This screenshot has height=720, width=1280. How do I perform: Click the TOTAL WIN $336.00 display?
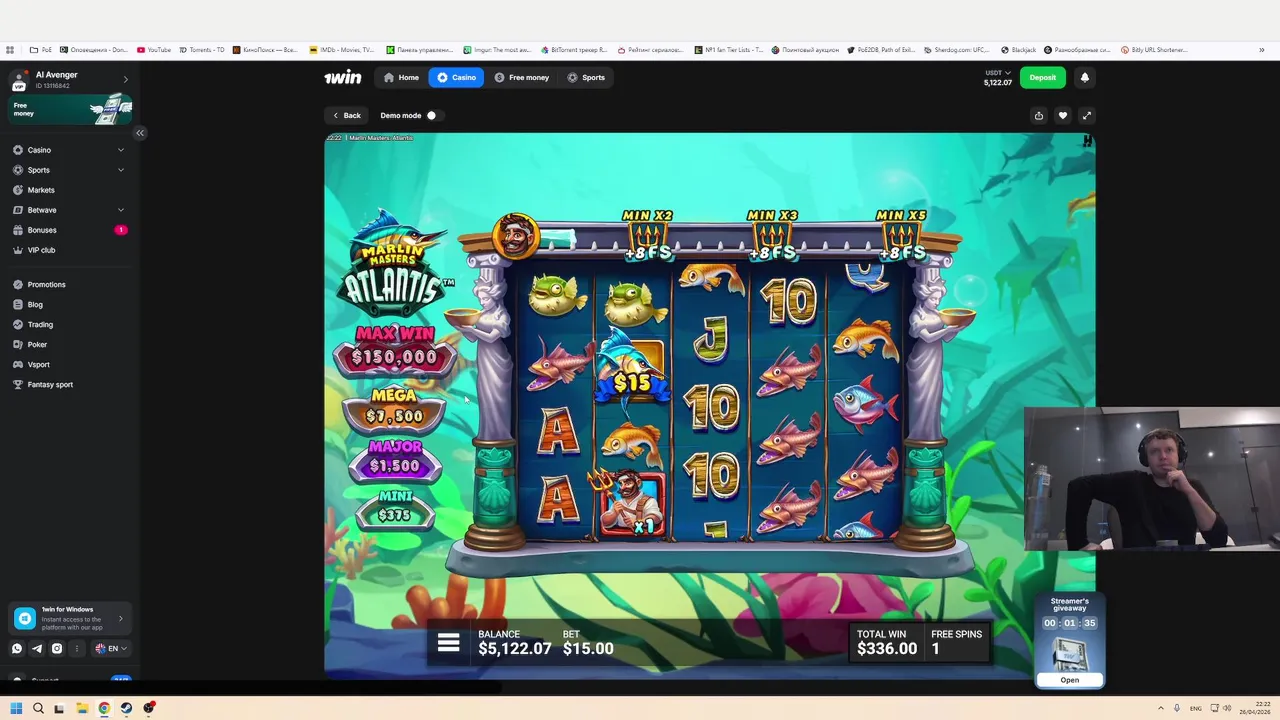click(886, 643)
